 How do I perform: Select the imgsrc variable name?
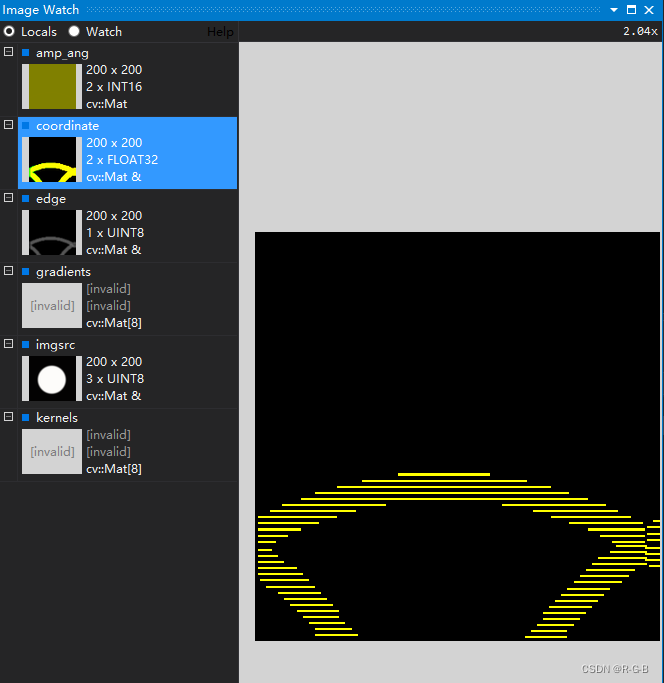55,345
